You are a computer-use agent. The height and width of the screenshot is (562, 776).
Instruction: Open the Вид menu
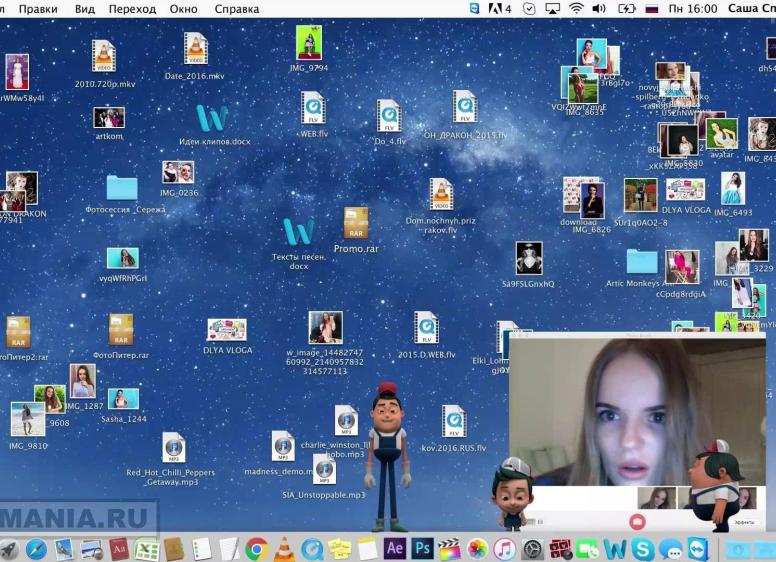tap(85, 8)
